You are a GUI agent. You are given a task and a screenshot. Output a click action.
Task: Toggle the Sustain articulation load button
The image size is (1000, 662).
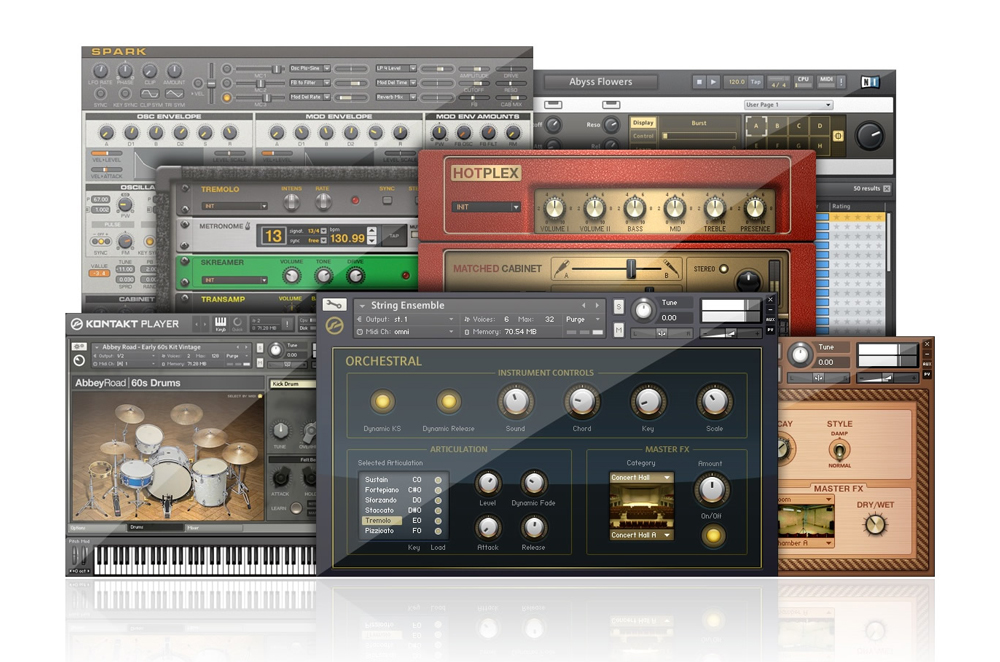click(x=438, y=480)
